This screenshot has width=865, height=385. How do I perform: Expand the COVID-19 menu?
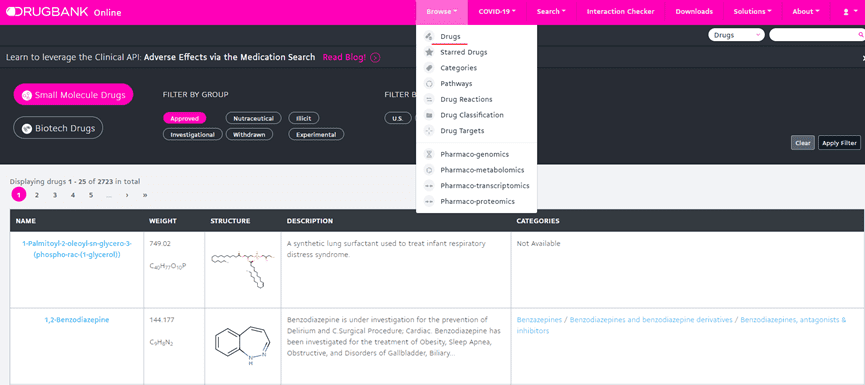pyautogui.click(x=497, y=12)
